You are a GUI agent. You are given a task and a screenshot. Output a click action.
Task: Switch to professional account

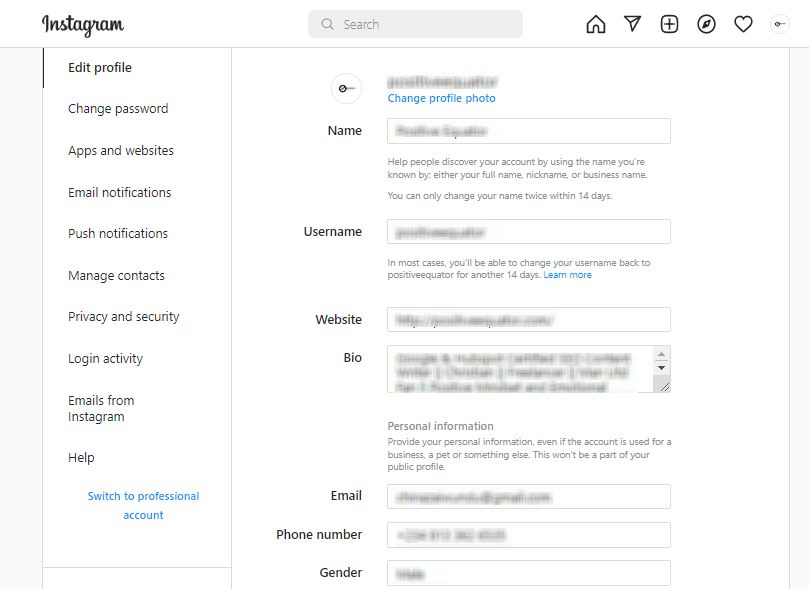click(142, 505)
